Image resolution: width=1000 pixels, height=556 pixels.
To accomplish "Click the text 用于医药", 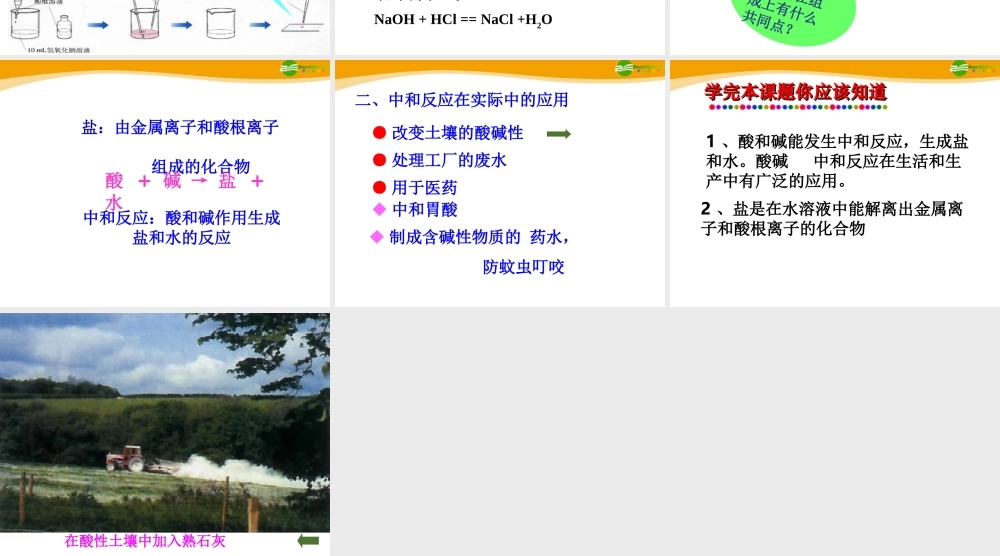I will [424, 187].
